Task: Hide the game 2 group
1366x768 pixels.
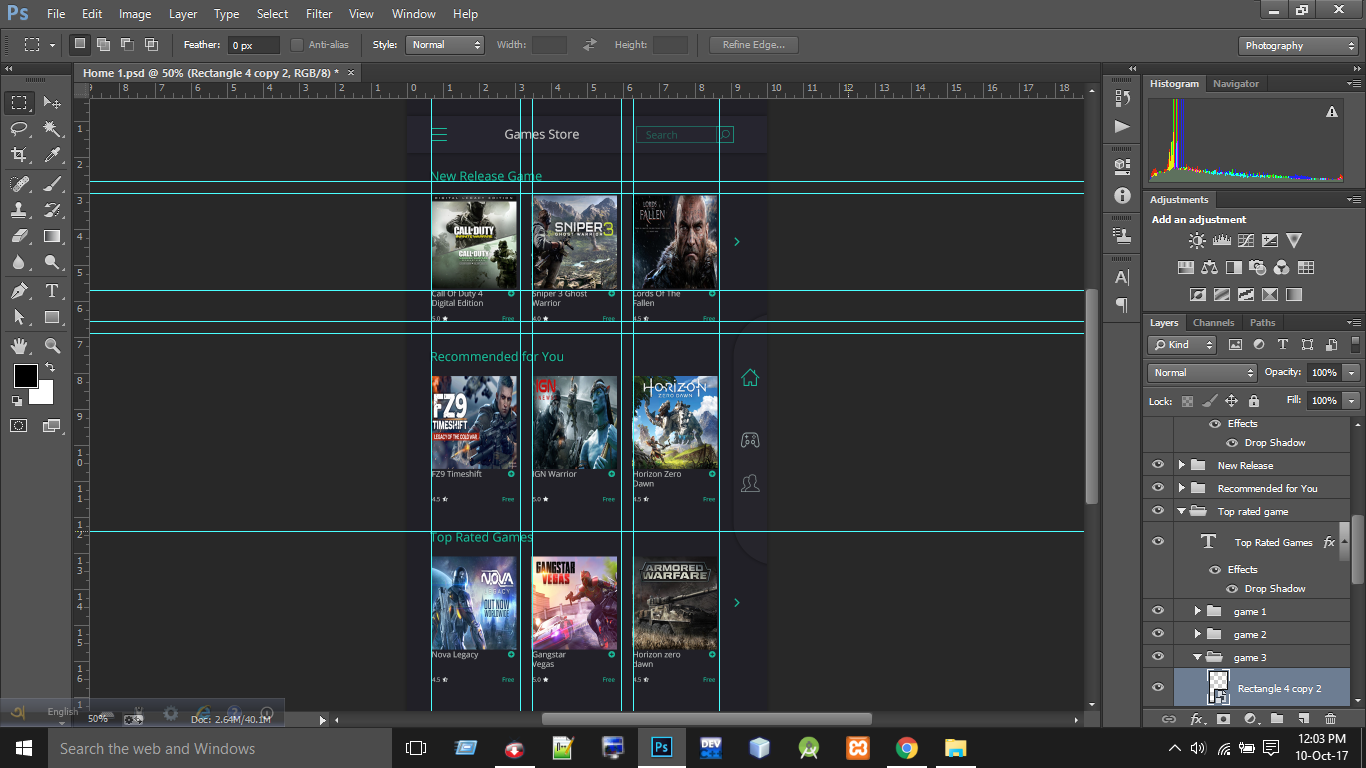Action: point(1158,634)
